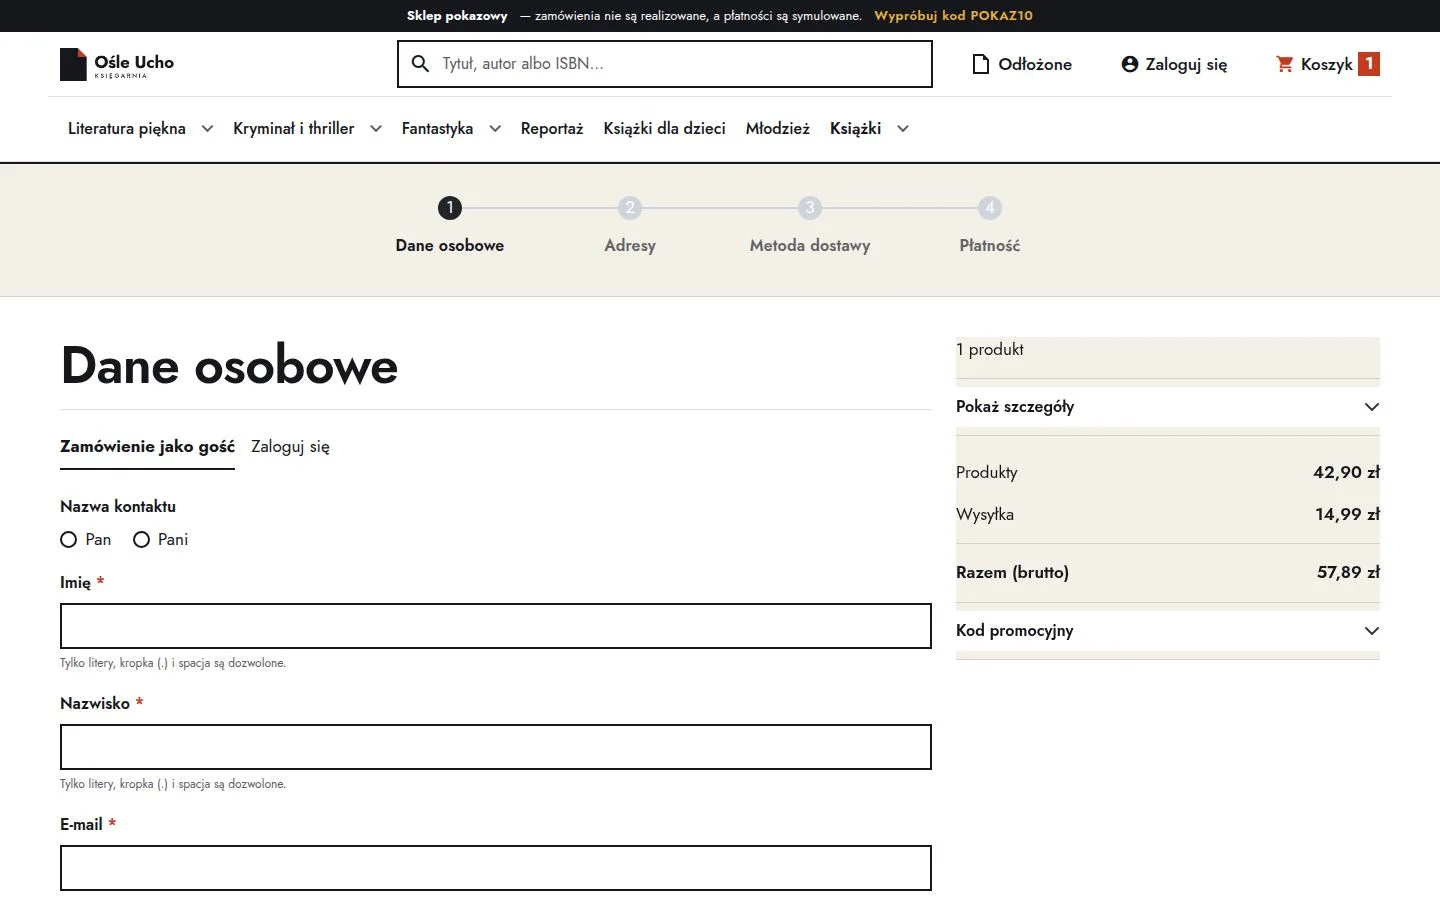Image resolution: width=1440 pixels, height=900 pixels.
Task: Click the E-mail input field
Action: pos(496,868)
